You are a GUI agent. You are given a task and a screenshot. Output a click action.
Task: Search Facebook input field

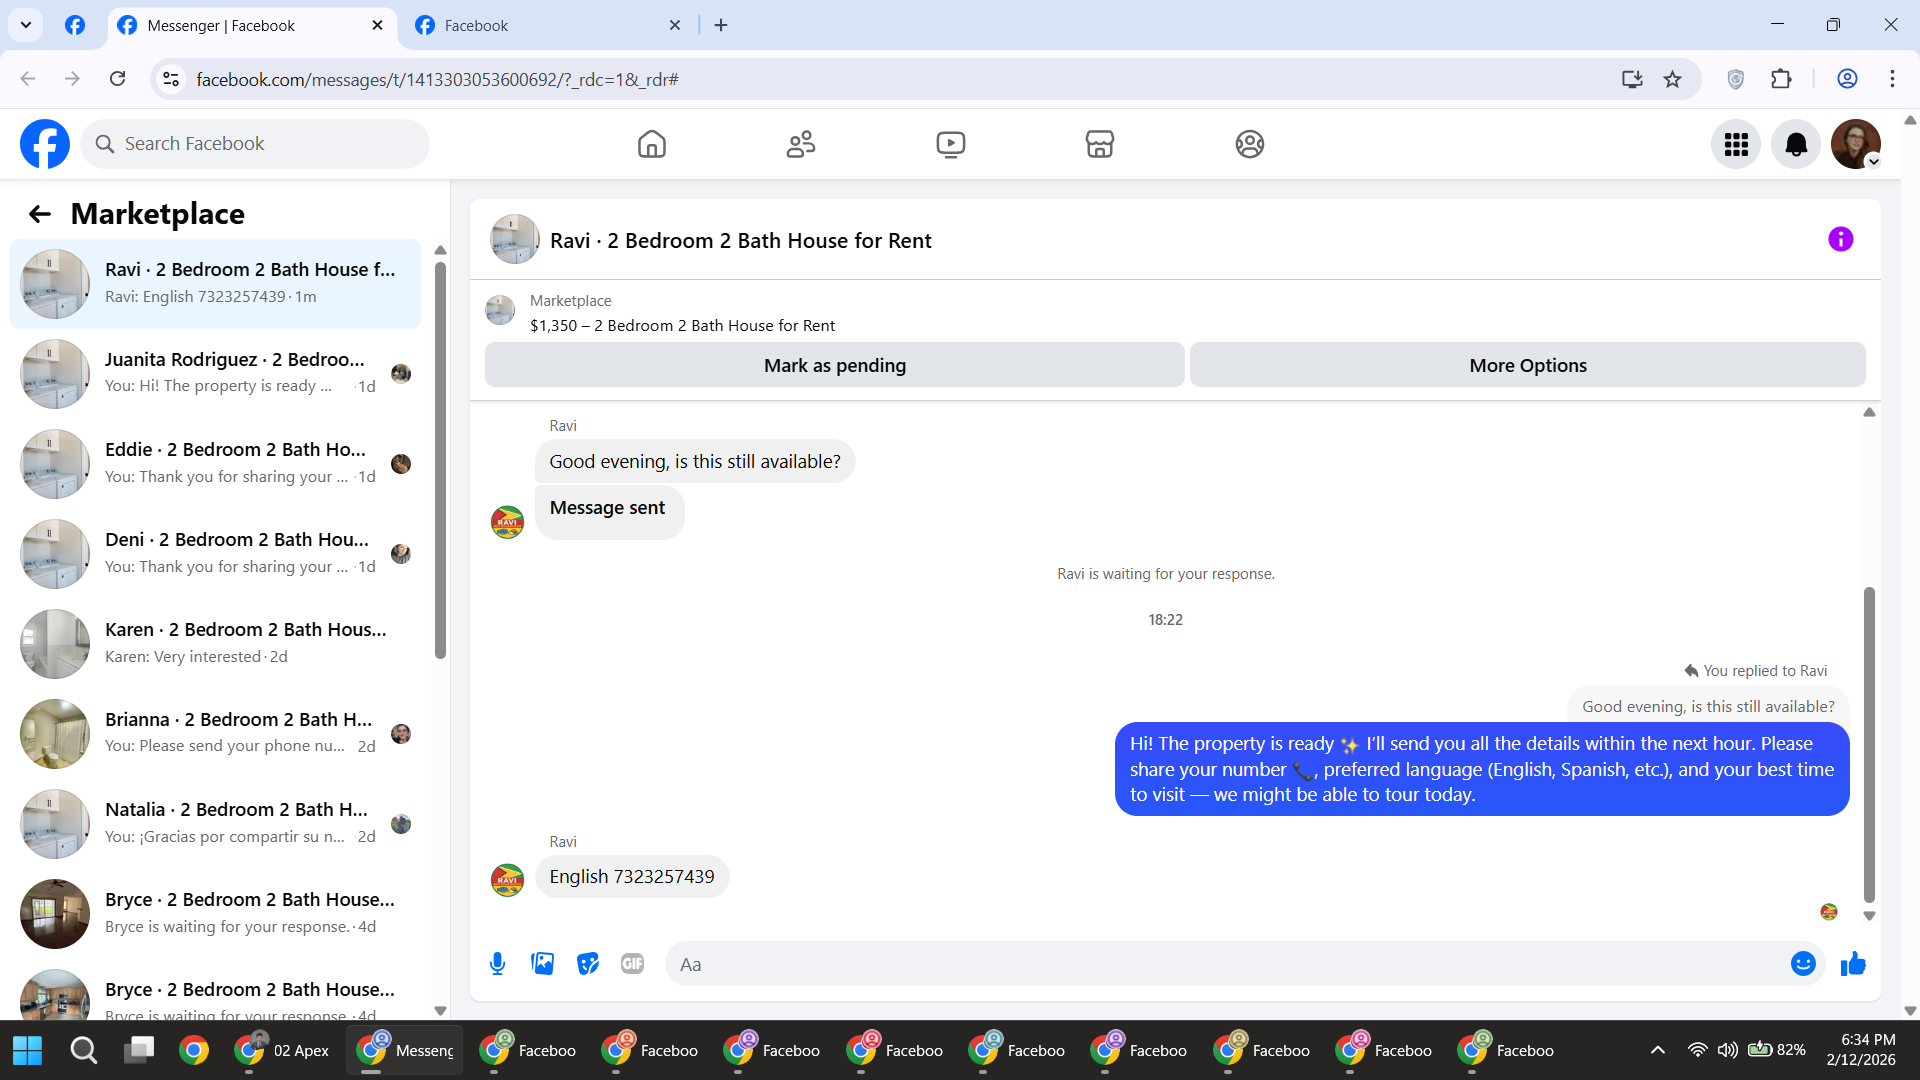click(x=256, y=144)
